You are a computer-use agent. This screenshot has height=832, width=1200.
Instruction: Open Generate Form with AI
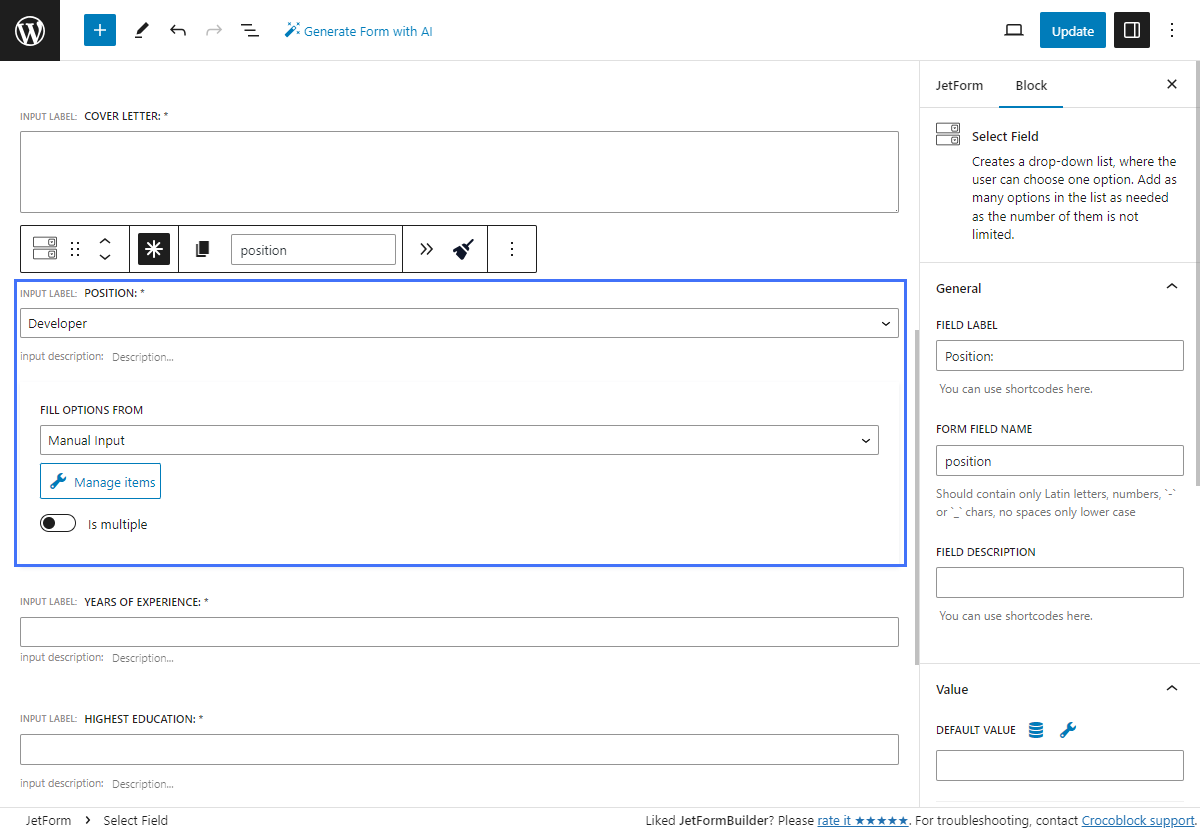(358, 30)
